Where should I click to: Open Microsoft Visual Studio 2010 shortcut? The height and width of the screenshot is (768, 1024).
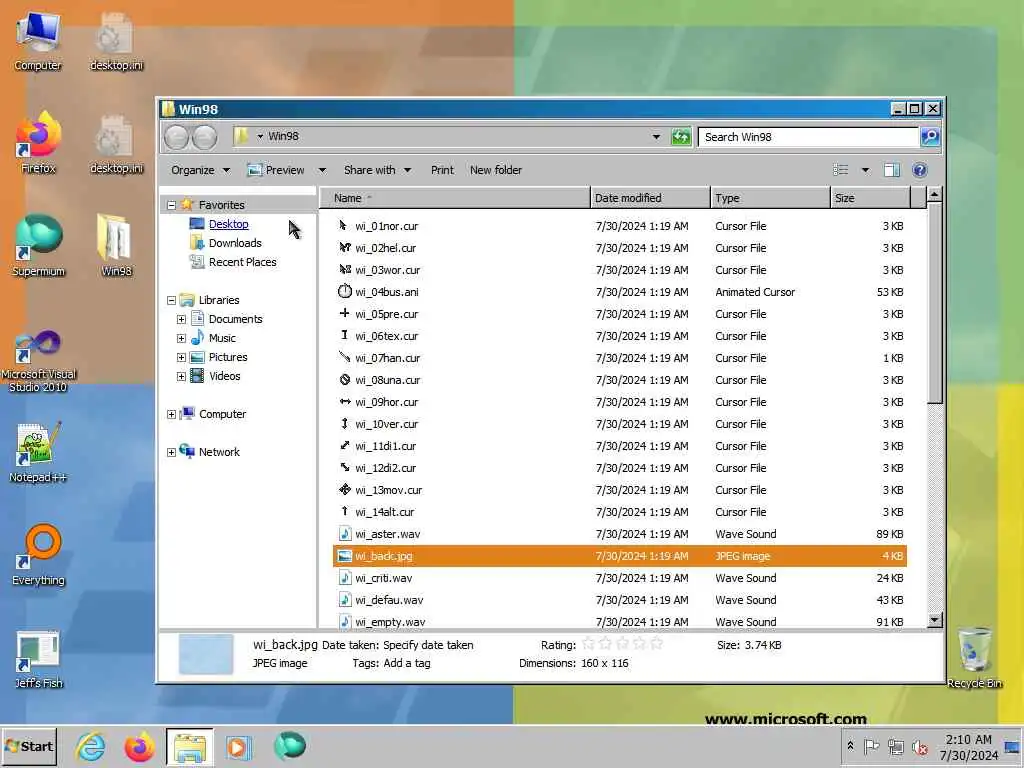tap(38, 360)
